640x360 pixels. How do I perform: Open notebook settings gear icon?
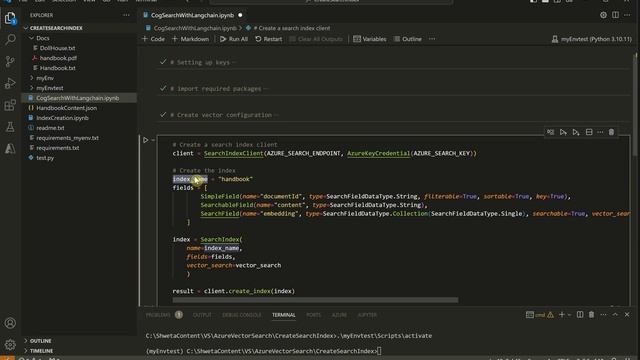603,15
